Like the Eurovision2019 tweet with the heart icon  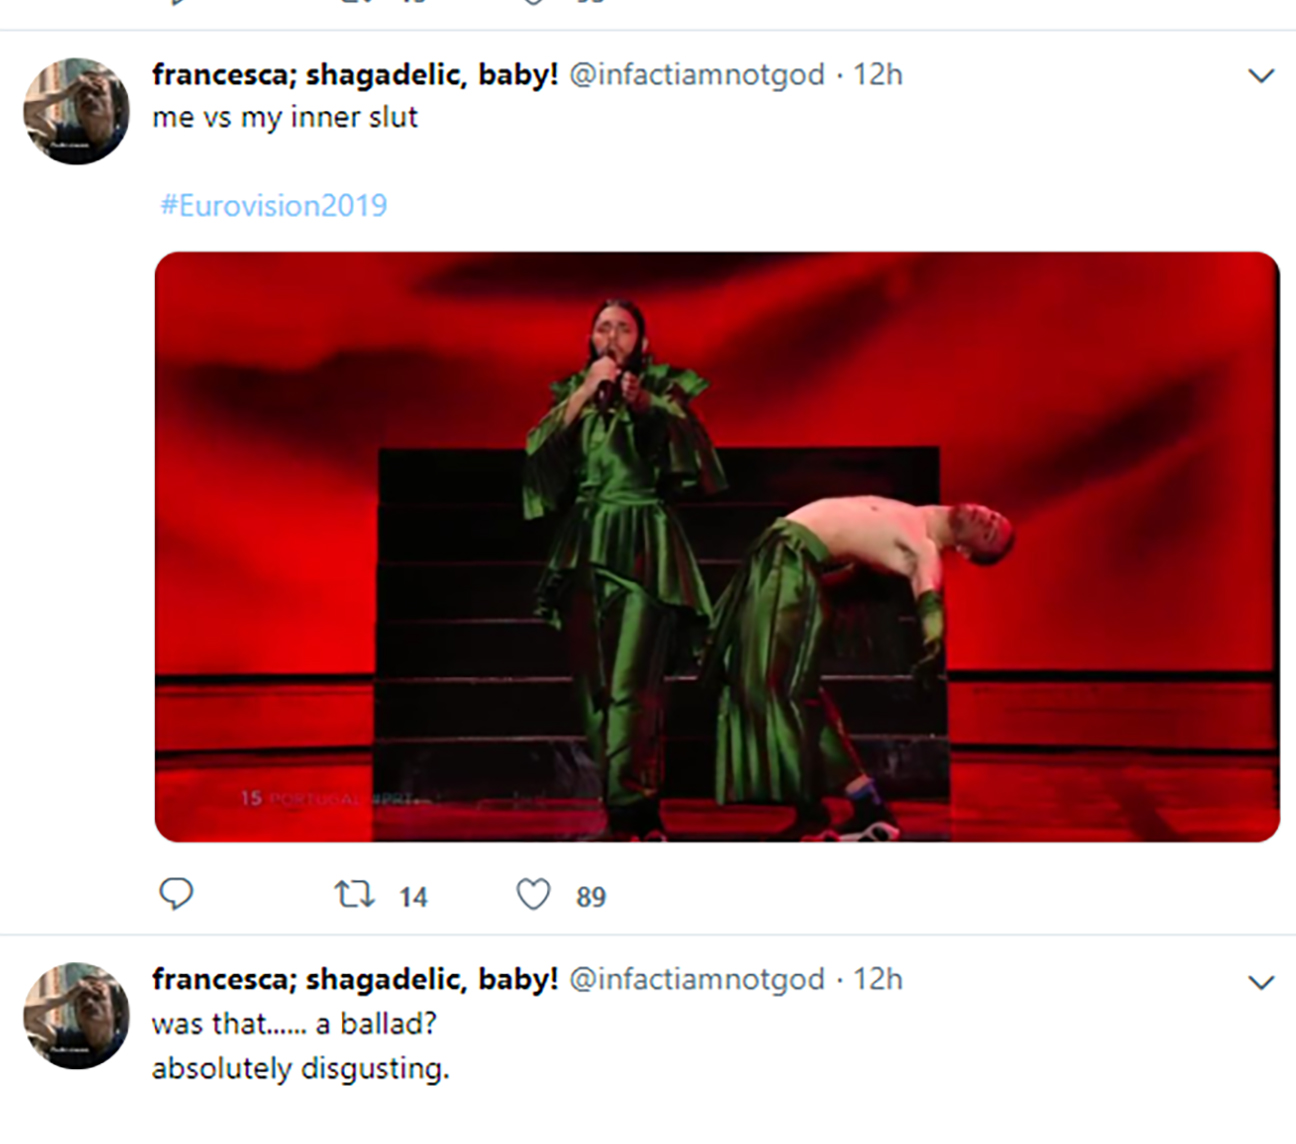(x=533, y=894)
